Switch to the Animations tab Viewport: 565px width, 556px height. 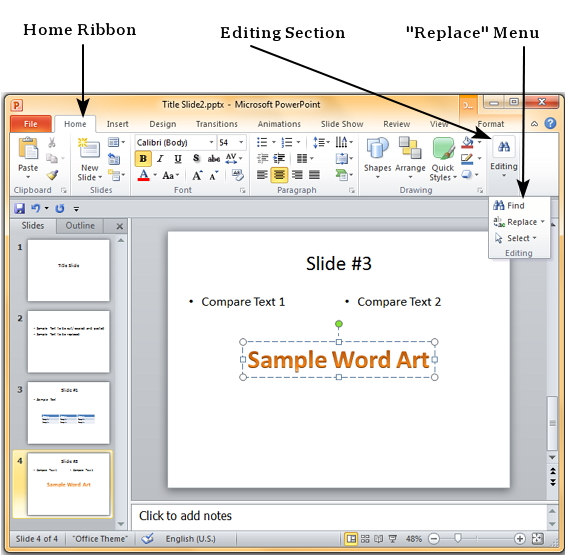(x=279, y=124)
